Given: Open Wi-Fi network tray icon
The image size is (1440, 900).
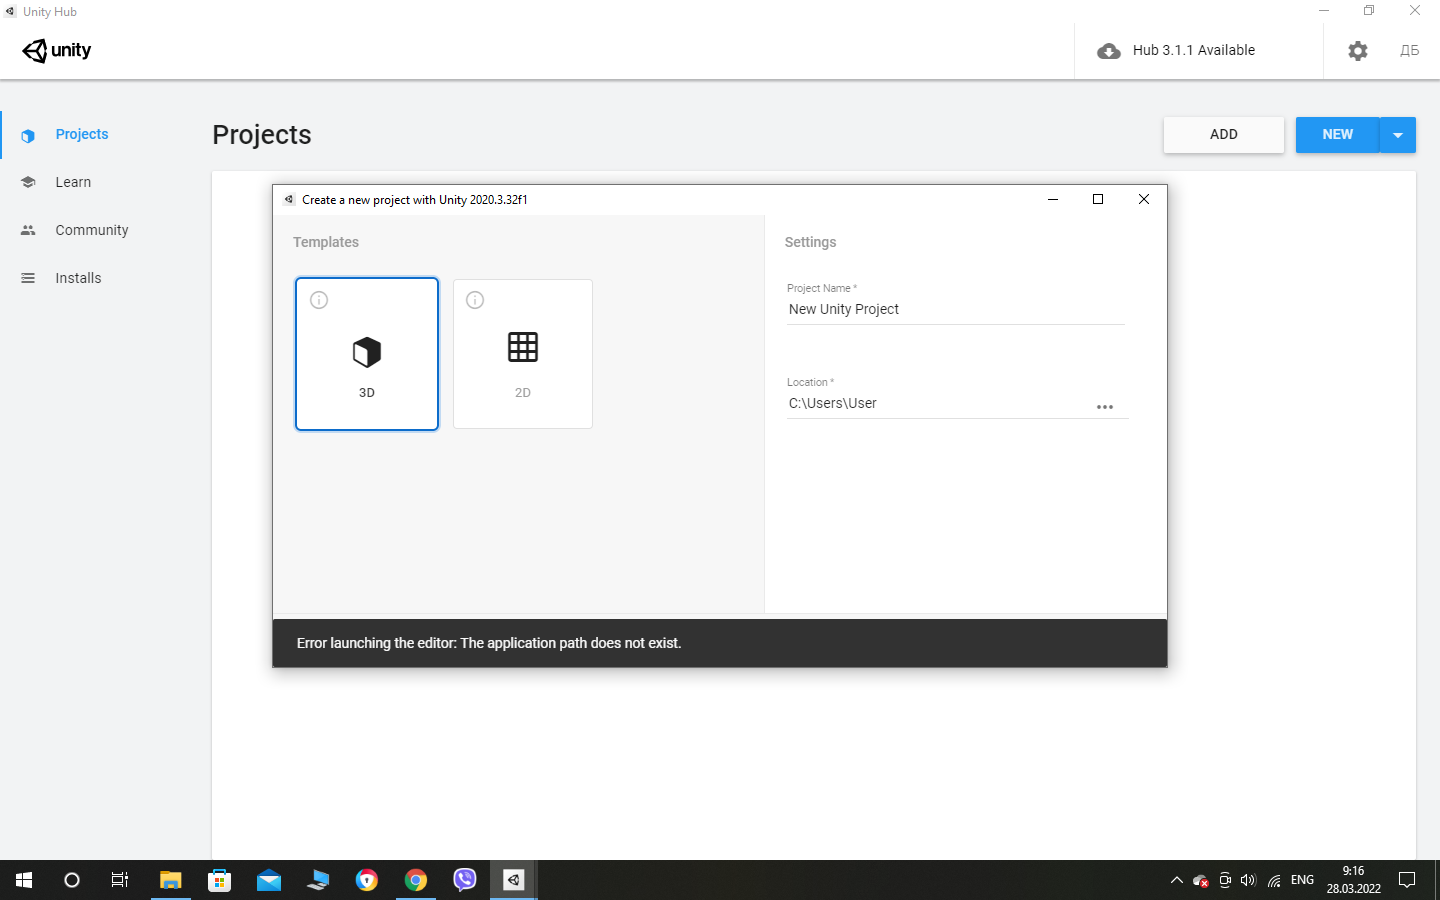Looking at the screenshot, I should [x=1274, y=880].
